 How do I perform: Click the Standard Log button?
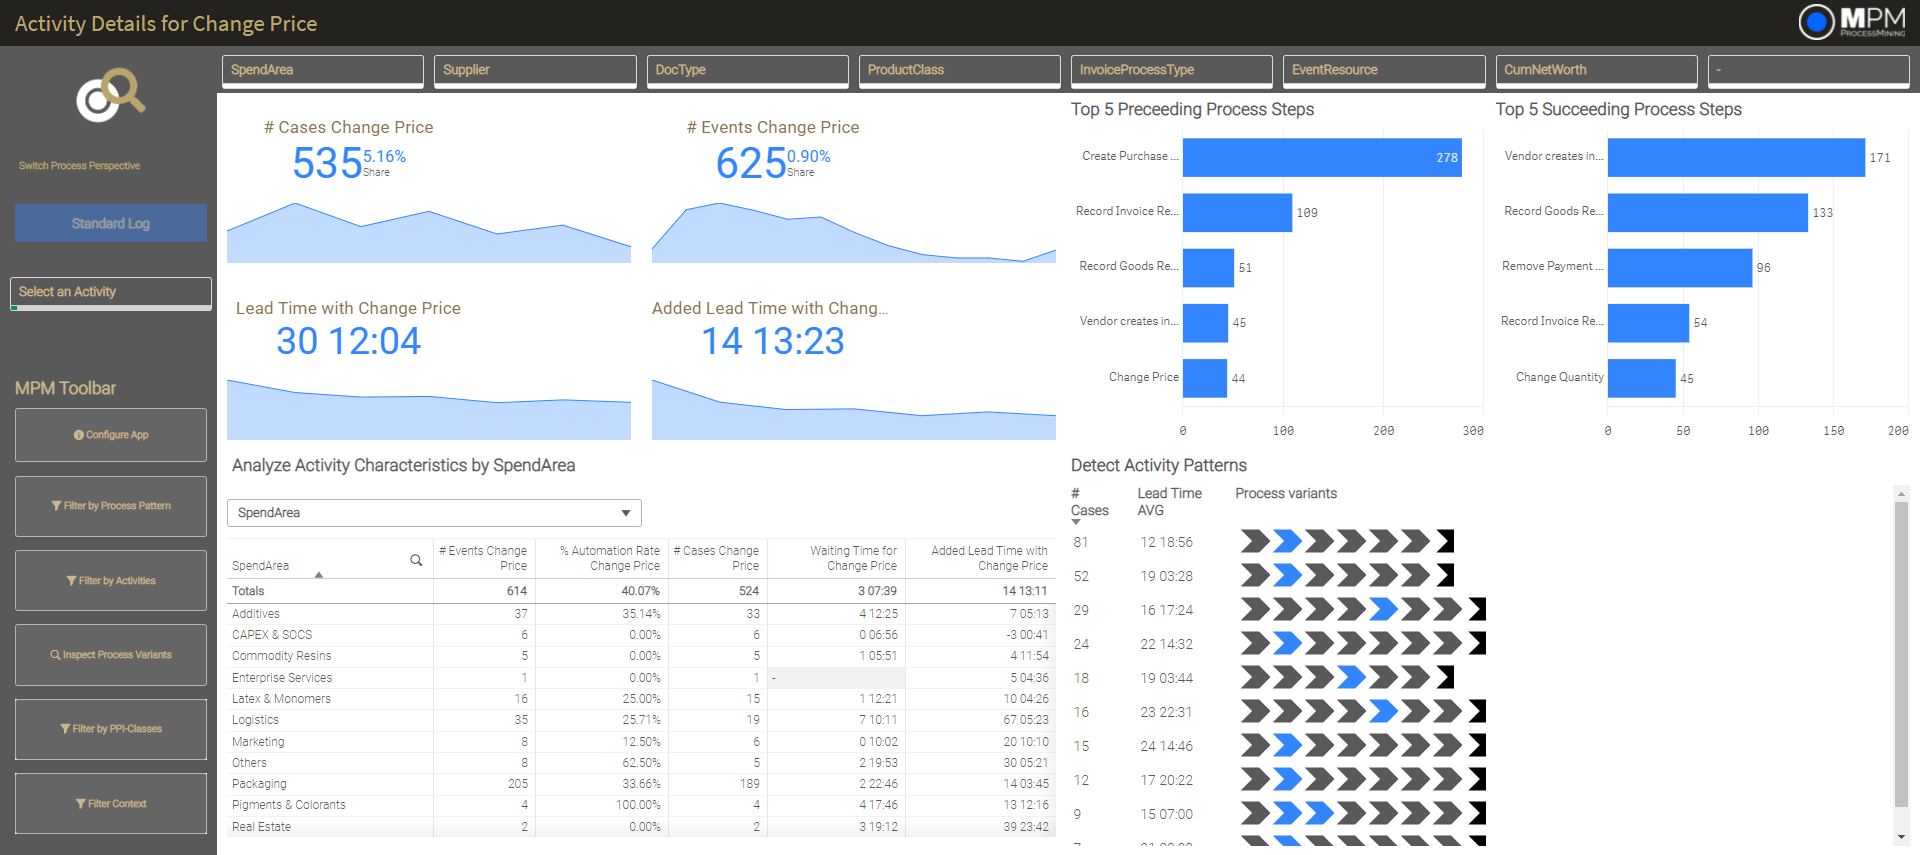(111, 223)
